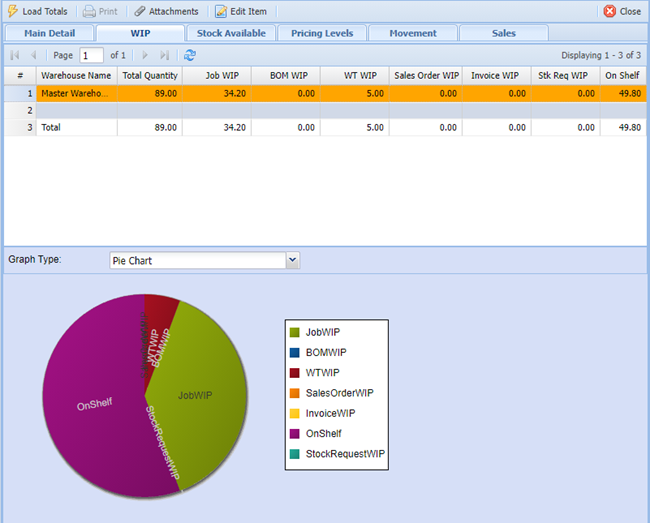650x523 pixels.
Task: Open the Movement tab
Action: (x=413, y=33)
